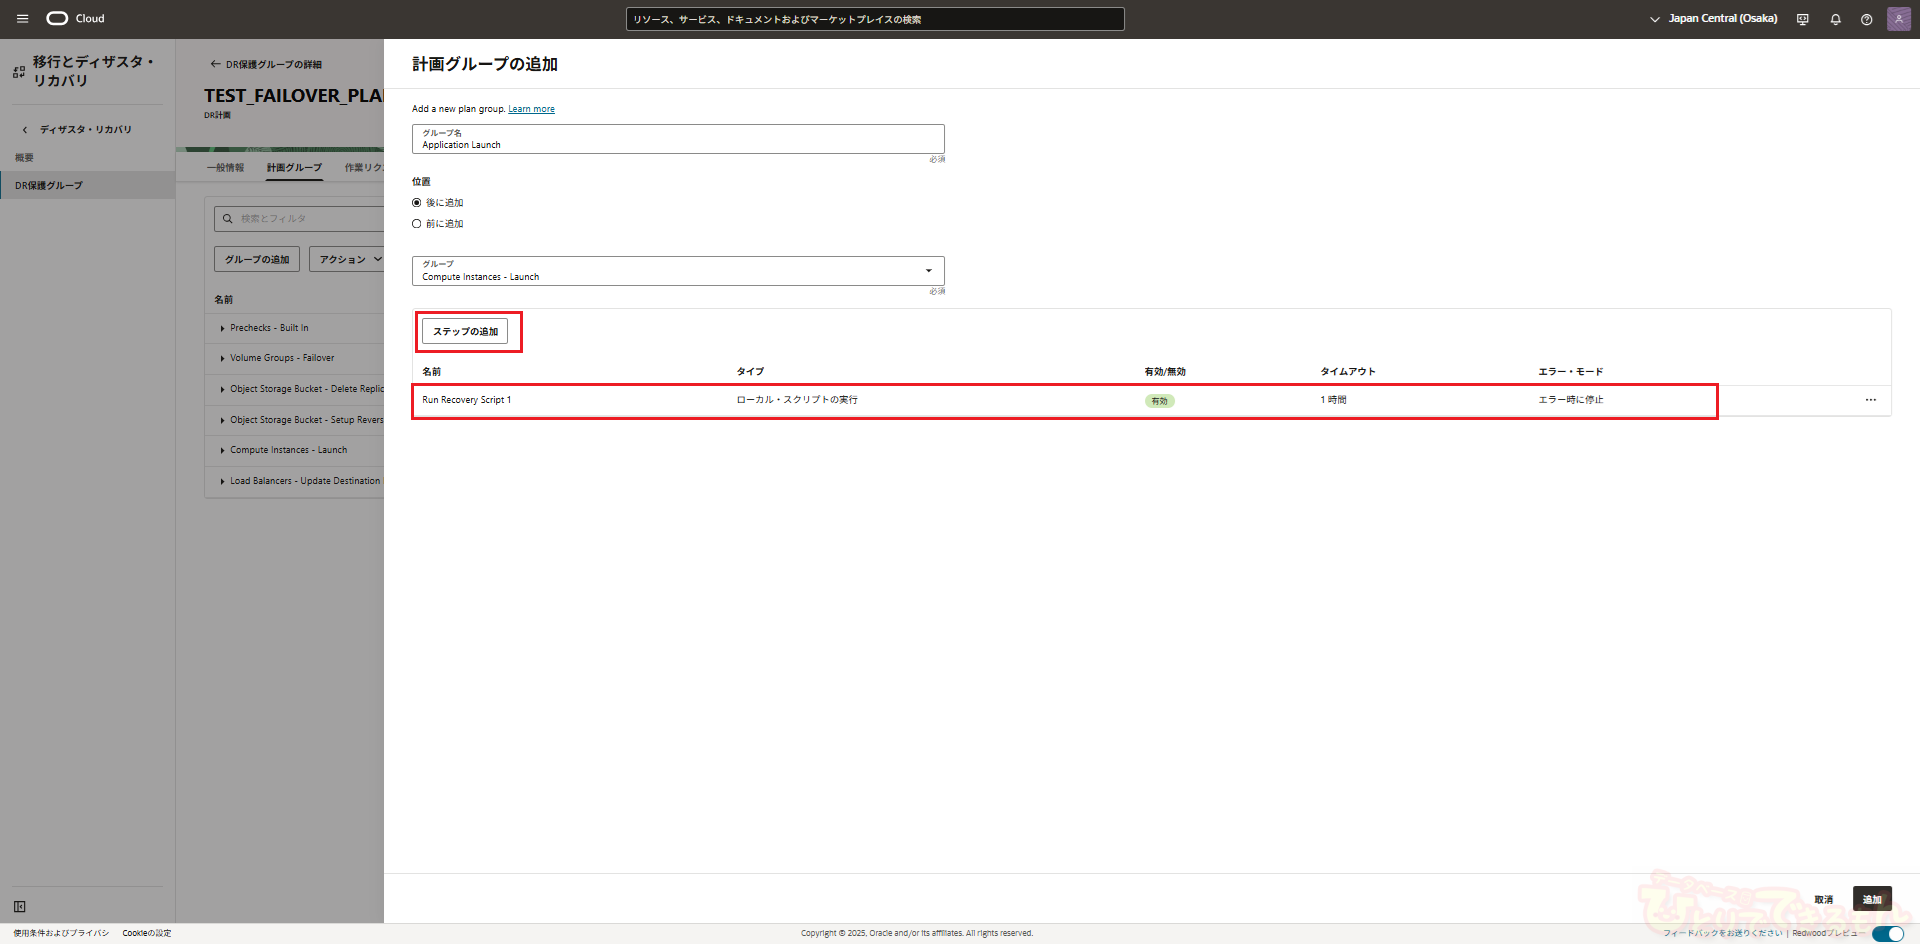1920x944 pixels.
Task: Open the help question mark icon
Action: (1866, 19)
